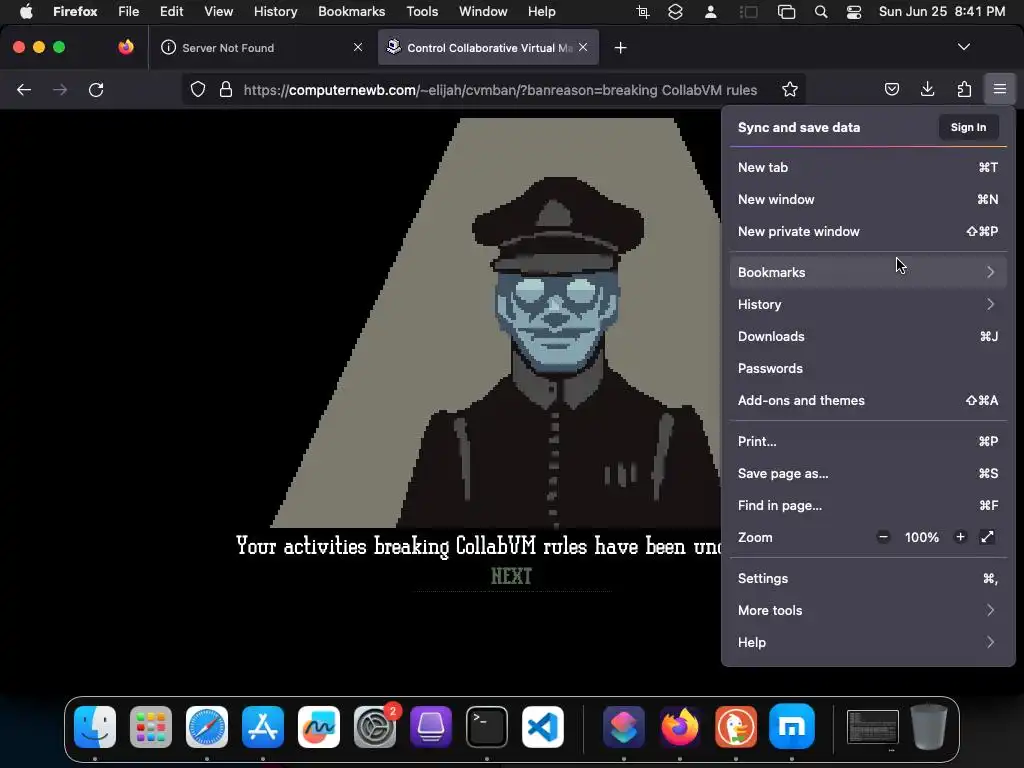
Task: Open Add-ons and themes
Action: [868, 400]
